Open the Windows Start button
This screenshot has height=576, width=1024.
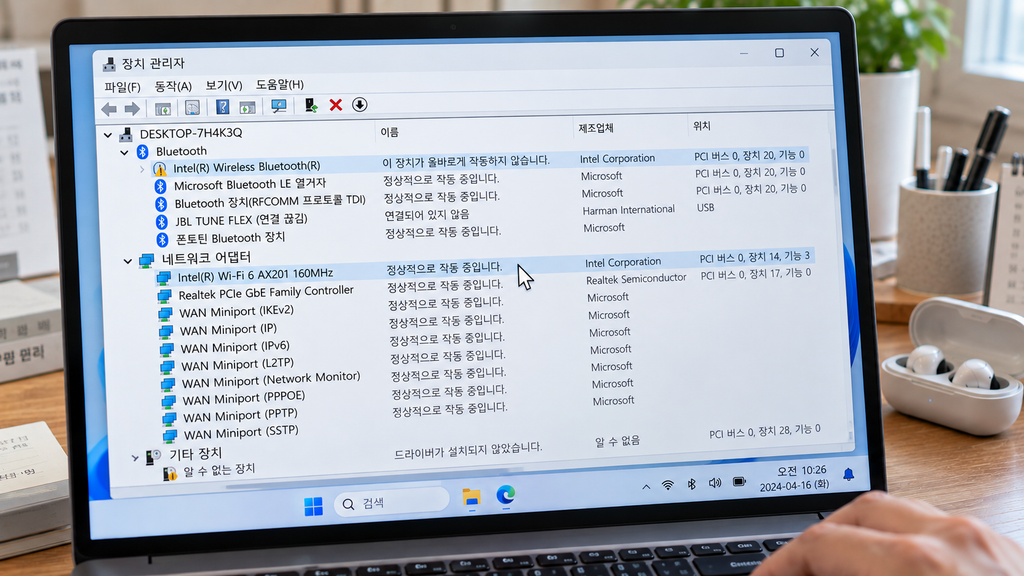[313, 506]
